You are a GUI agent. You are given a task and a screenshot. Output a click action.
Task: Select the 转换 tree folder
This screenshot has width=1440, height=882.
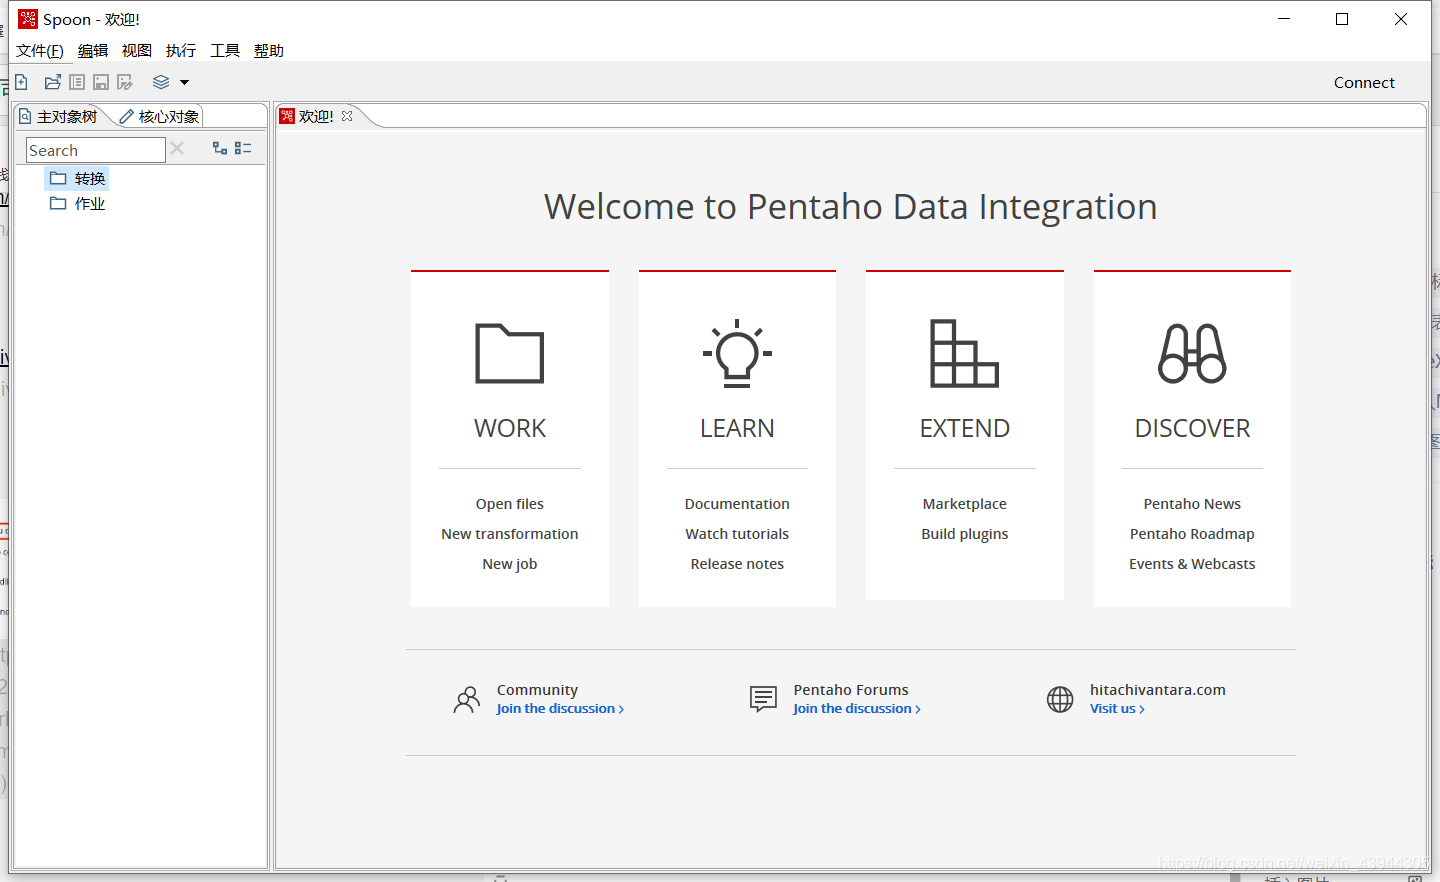point(77,179)
